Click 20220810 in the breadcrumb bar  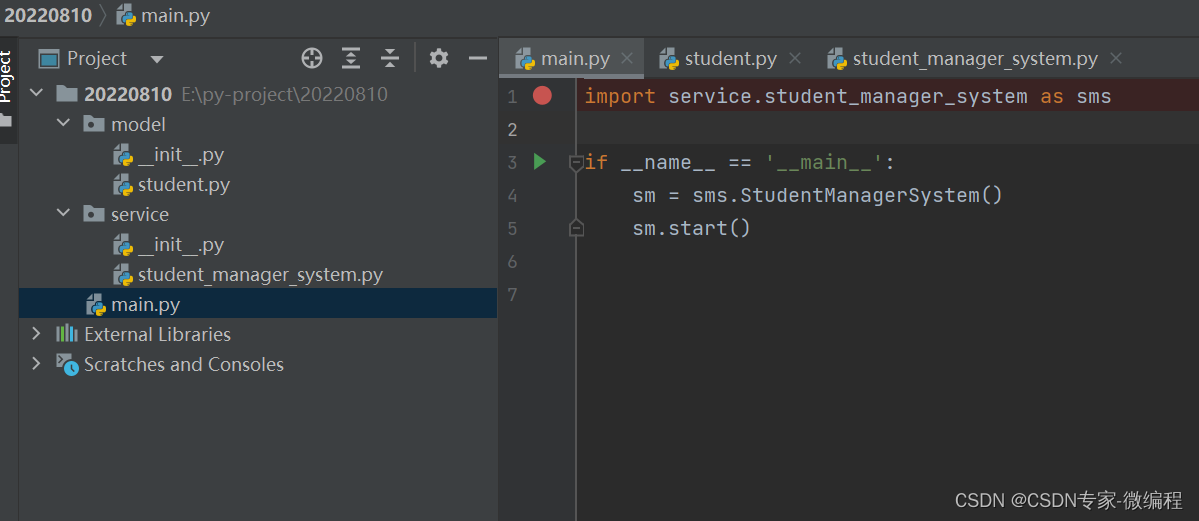tap(47, 15)
